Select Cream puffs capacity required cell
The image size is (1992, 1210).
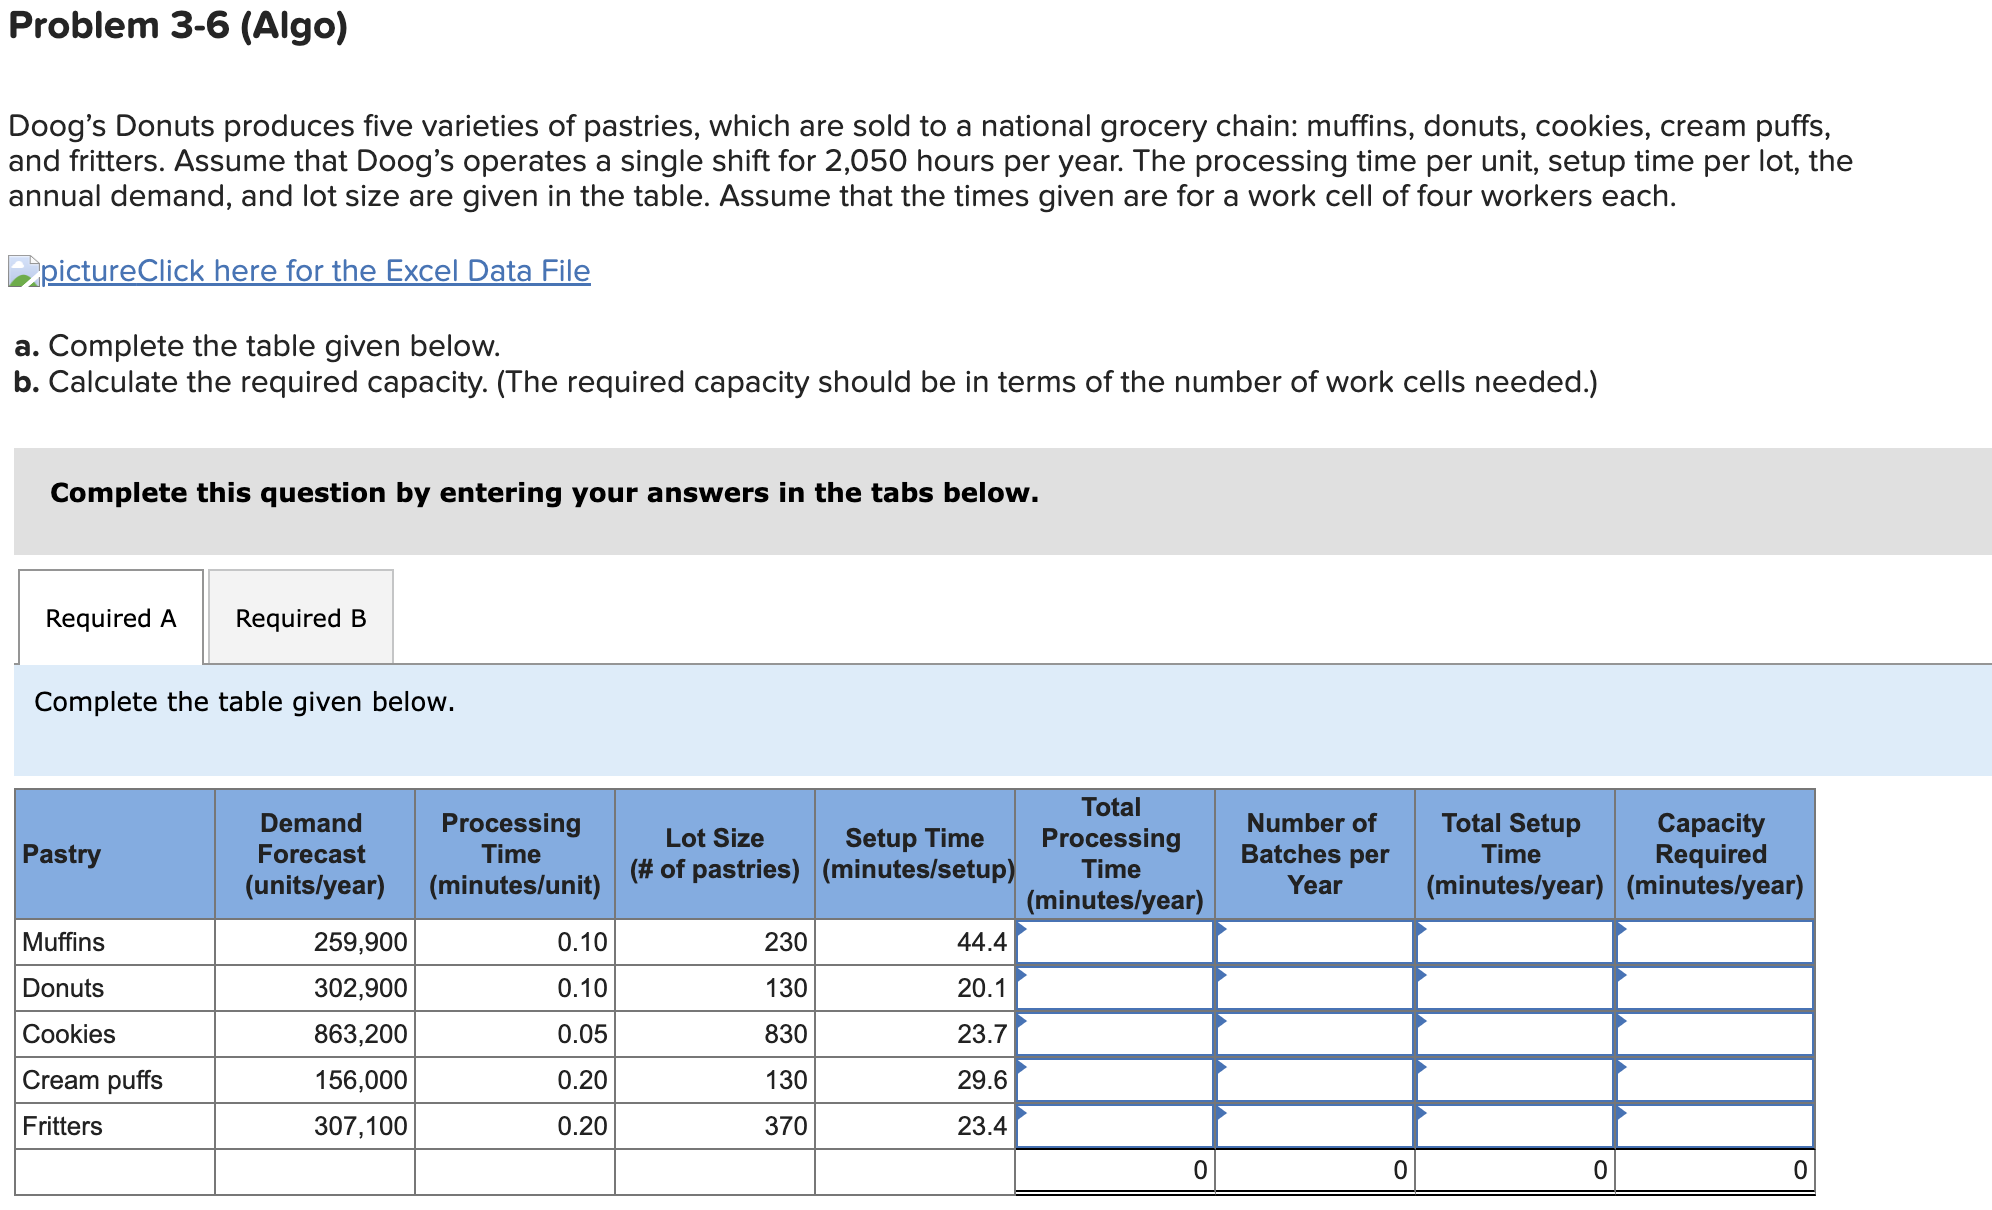(1714, 1080)
